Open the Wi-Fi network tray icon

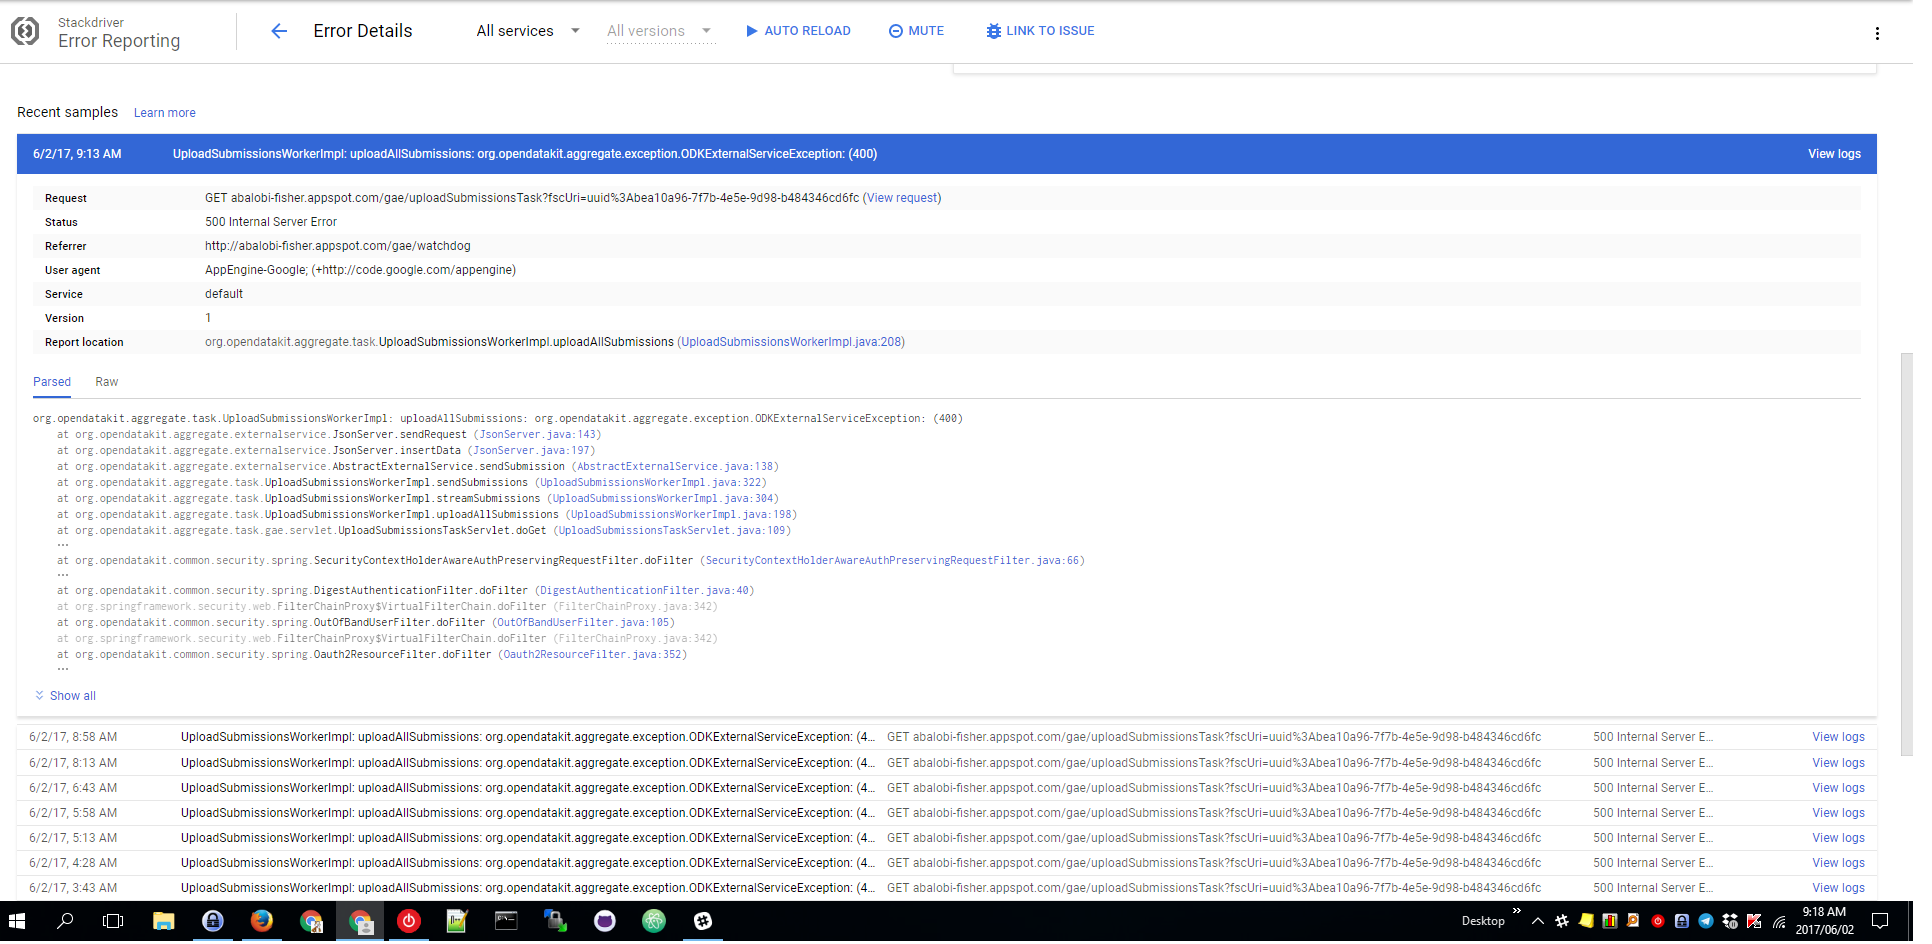pyautogui.click(x=1779, y=921)
